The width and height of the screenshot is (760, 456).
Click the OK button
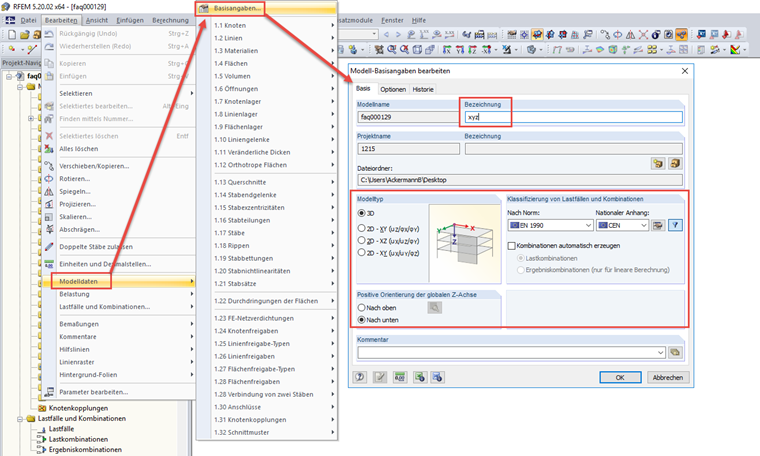coord(620,377)
